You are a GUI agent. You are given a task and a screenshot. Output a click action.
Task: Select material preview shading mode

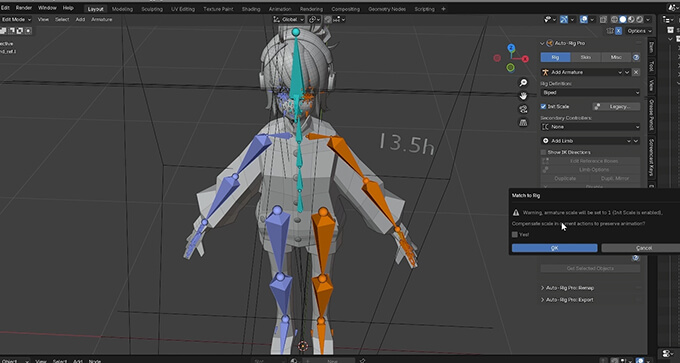pos(630,20)
